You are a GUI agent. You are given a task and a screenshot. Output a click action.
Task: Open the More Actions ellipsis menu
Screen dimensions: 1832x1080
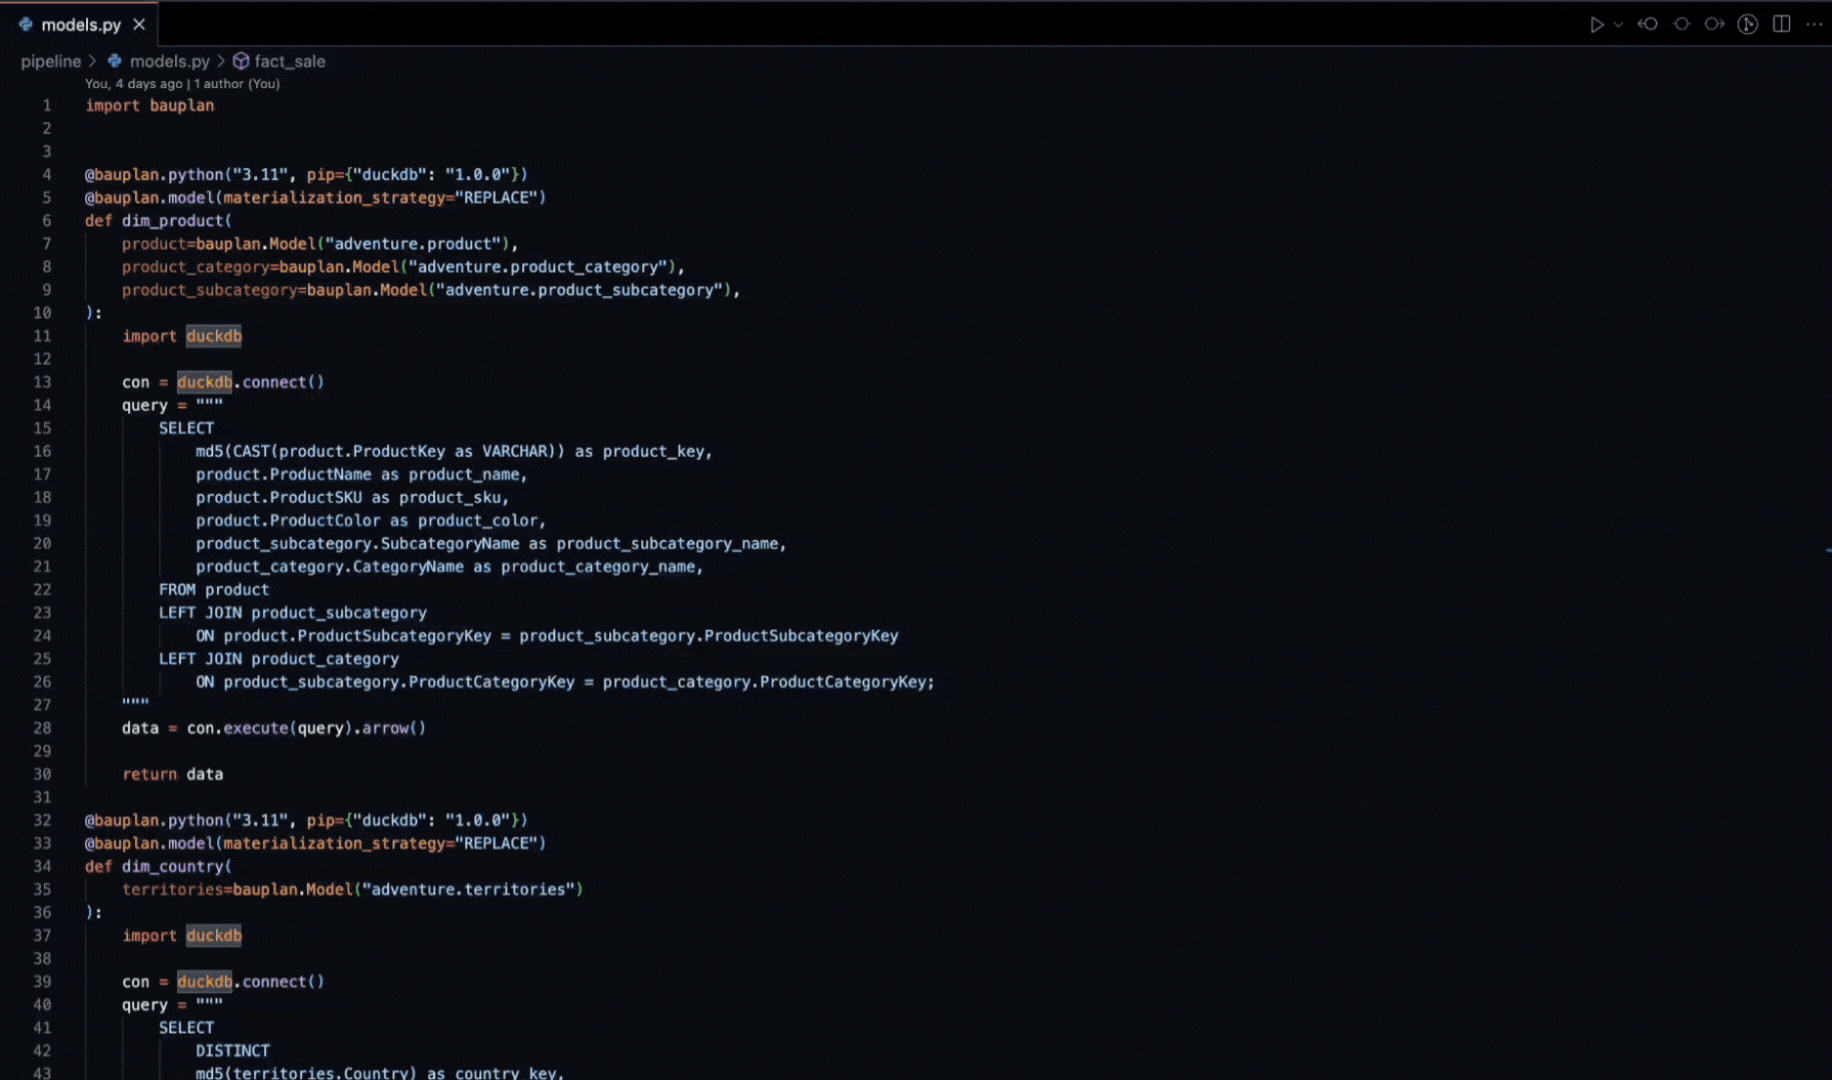pyautogui.click(x=1814, y=24)
